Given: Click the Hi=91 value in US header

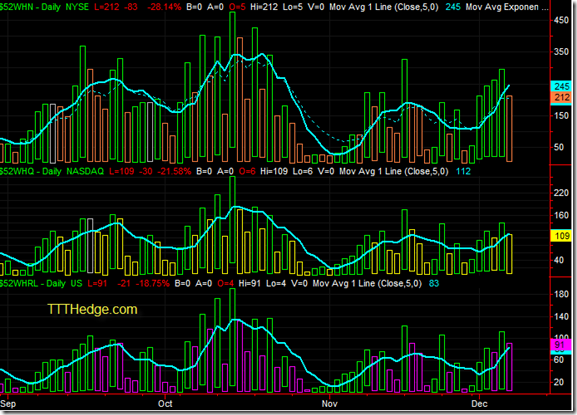Looking at the screenshot, I should tap(250, 283).
